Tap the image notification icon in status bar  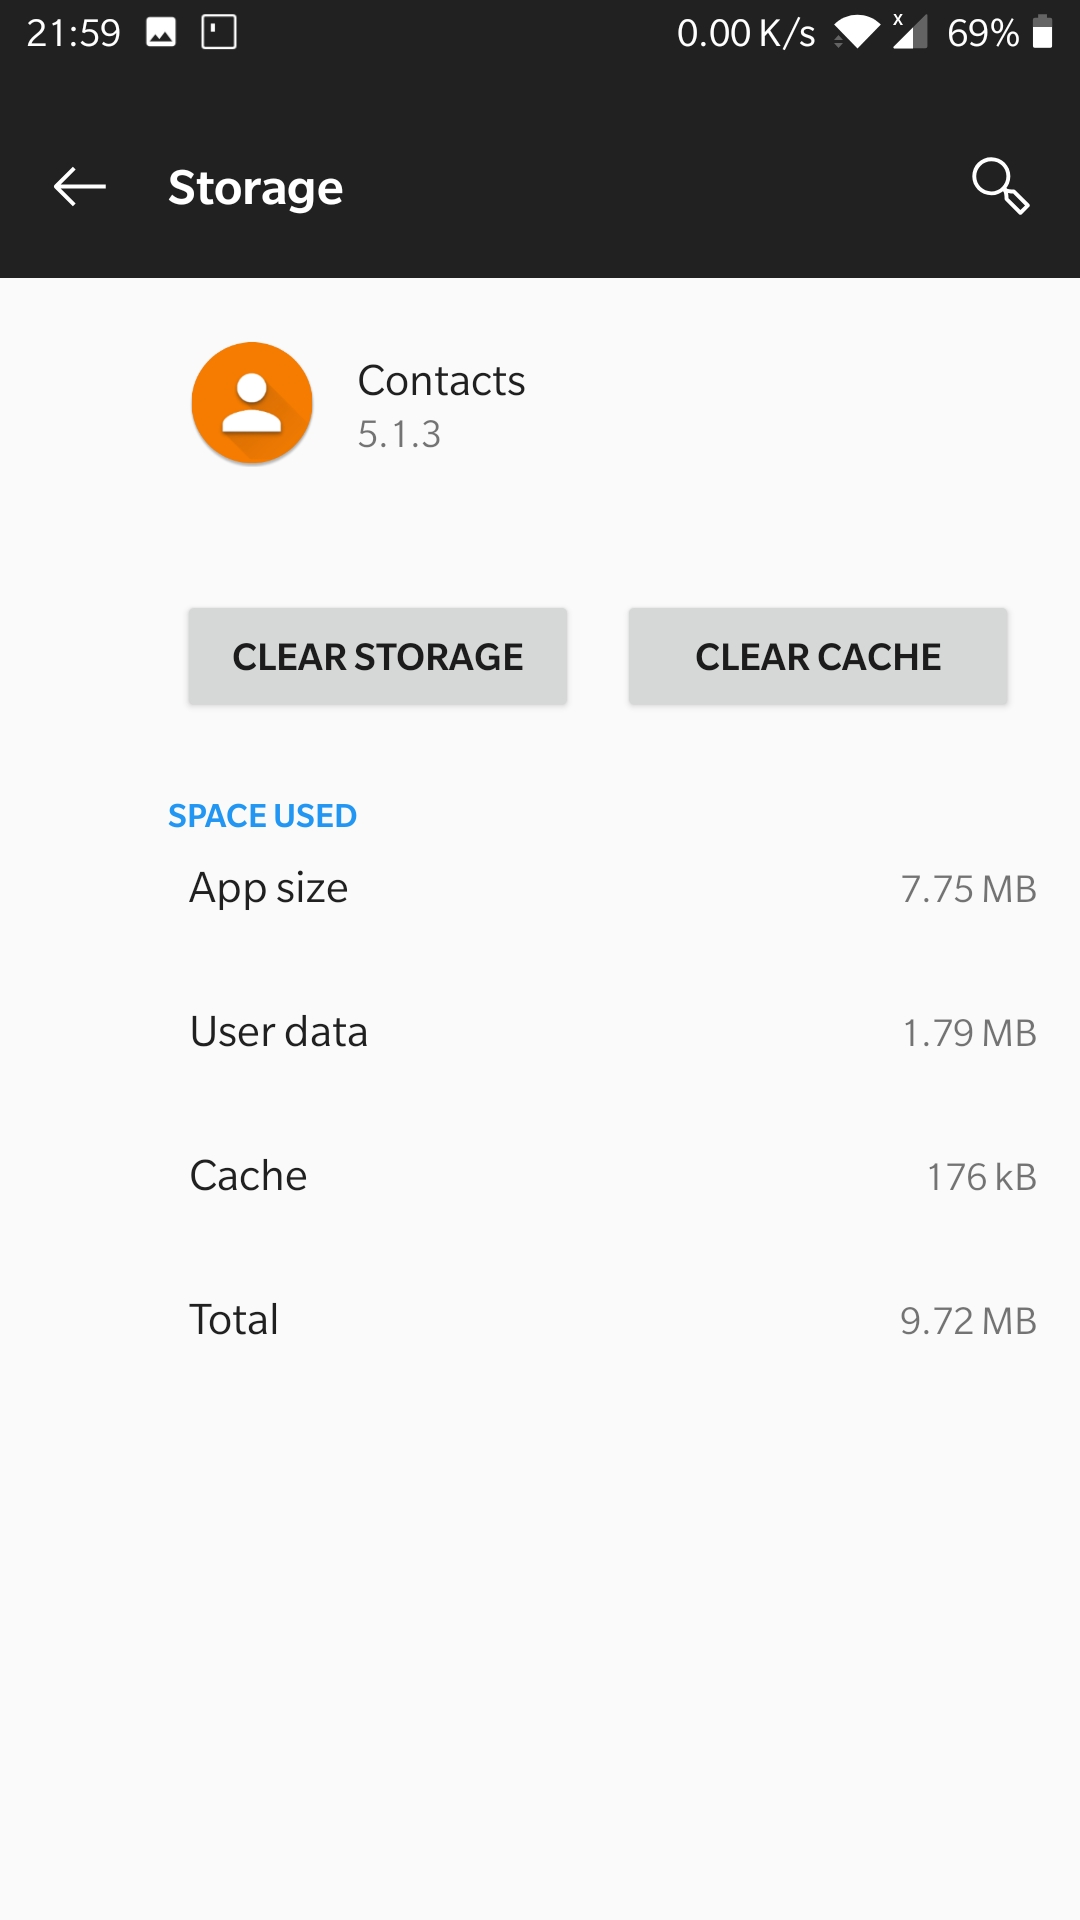(x=161, y=33)
